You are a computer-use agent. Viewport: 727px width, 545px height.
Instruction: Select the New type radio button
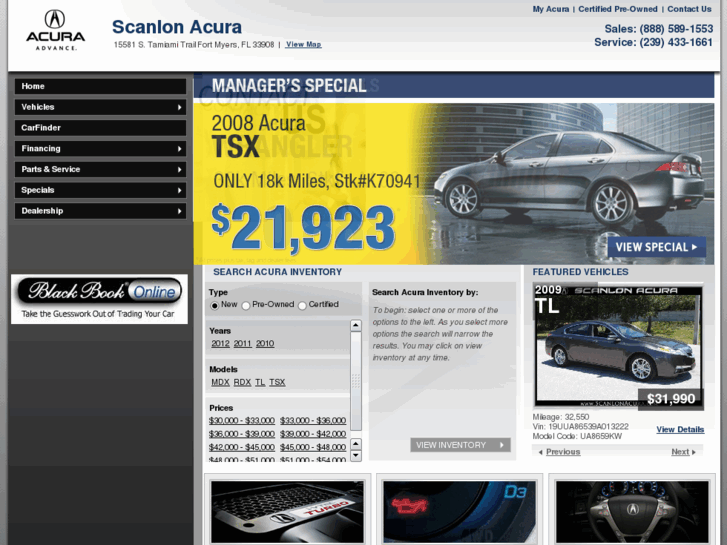tap(214, 305)
